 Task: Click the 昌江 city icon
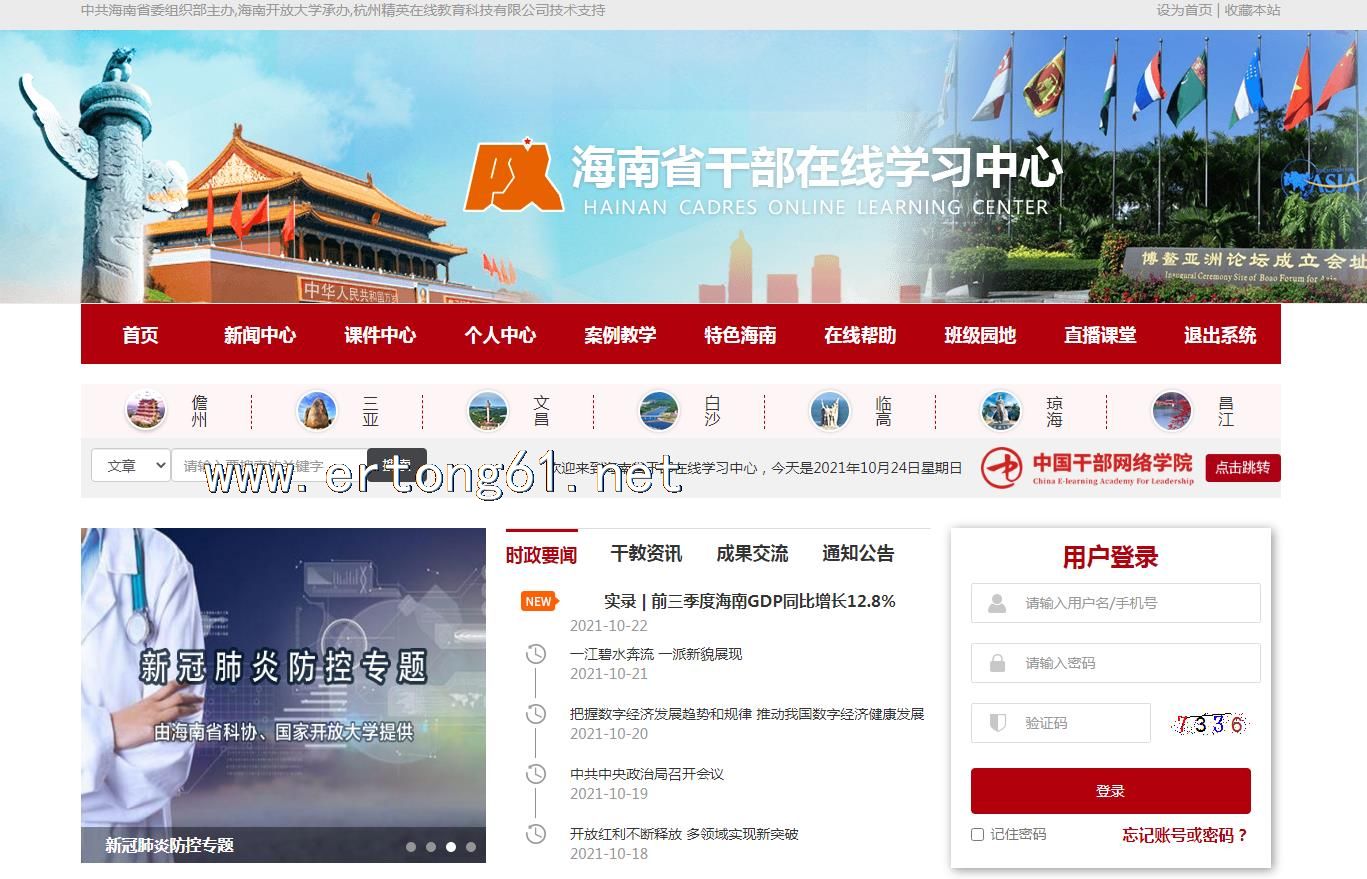click(x=1172, y=411)
